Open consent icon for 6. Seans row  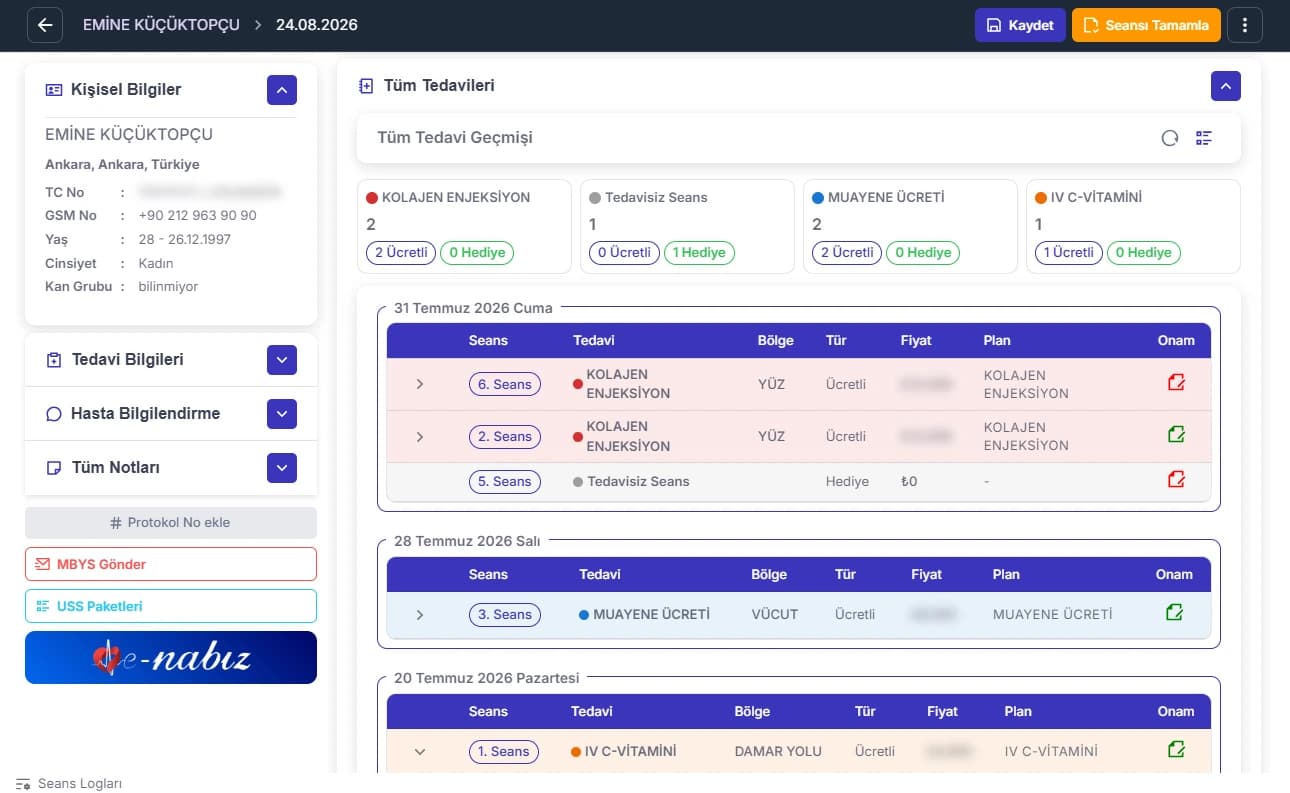[x=1176, y=383]
